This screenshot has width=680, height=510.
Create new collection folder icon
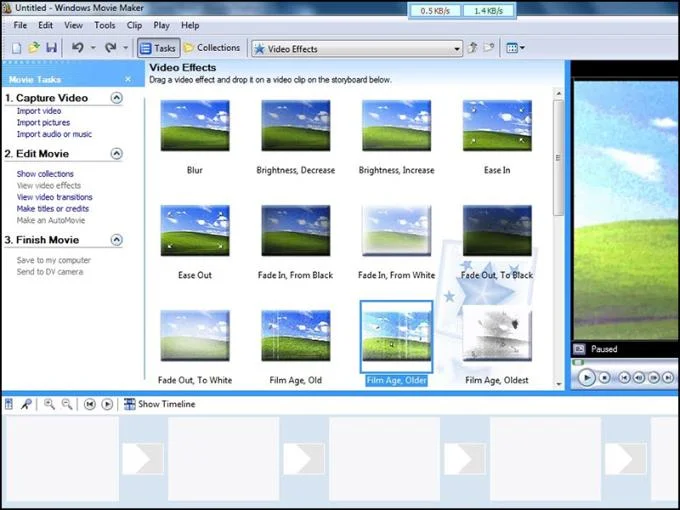point(489,47)
